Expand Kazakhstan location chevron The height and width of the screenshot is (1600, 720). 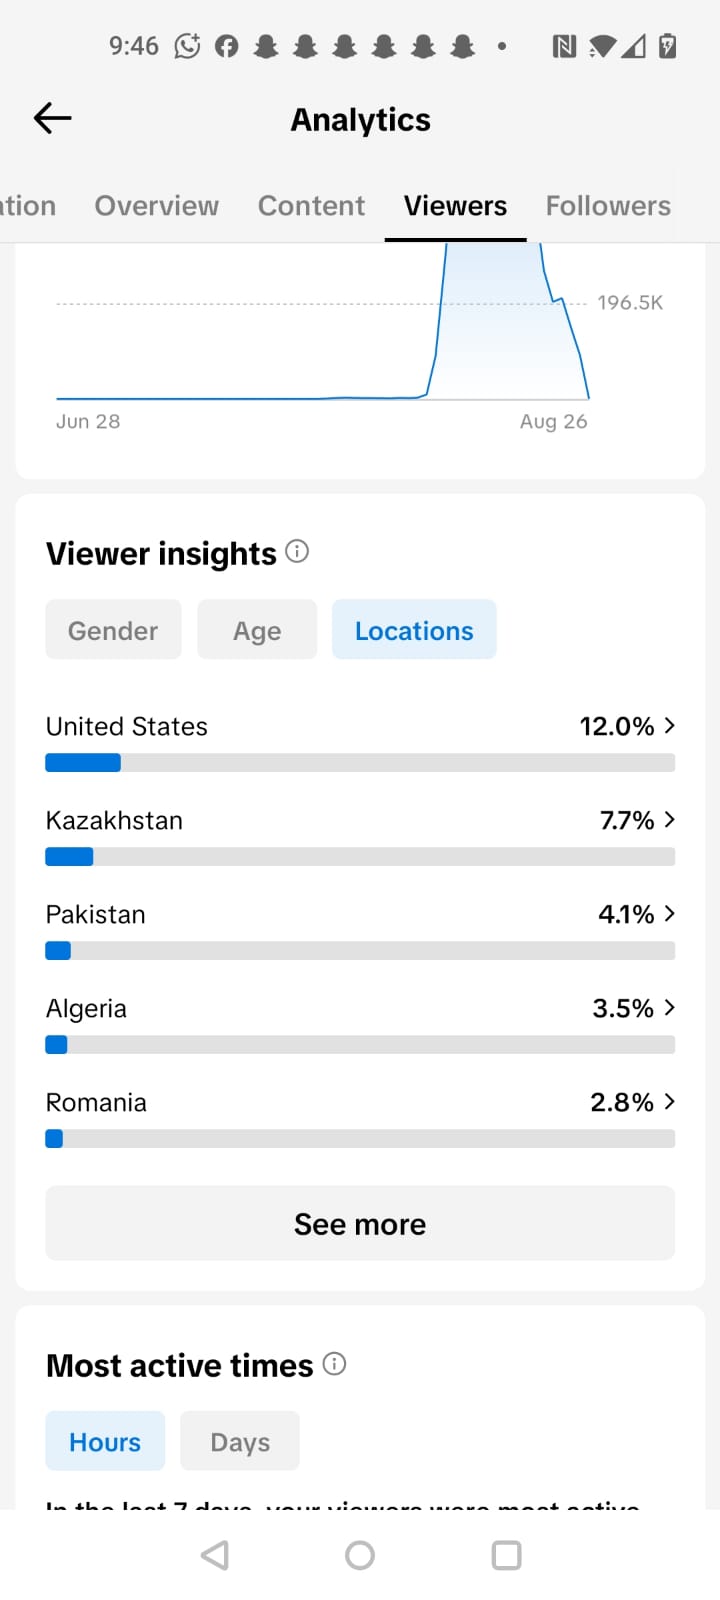pos(669,819)
